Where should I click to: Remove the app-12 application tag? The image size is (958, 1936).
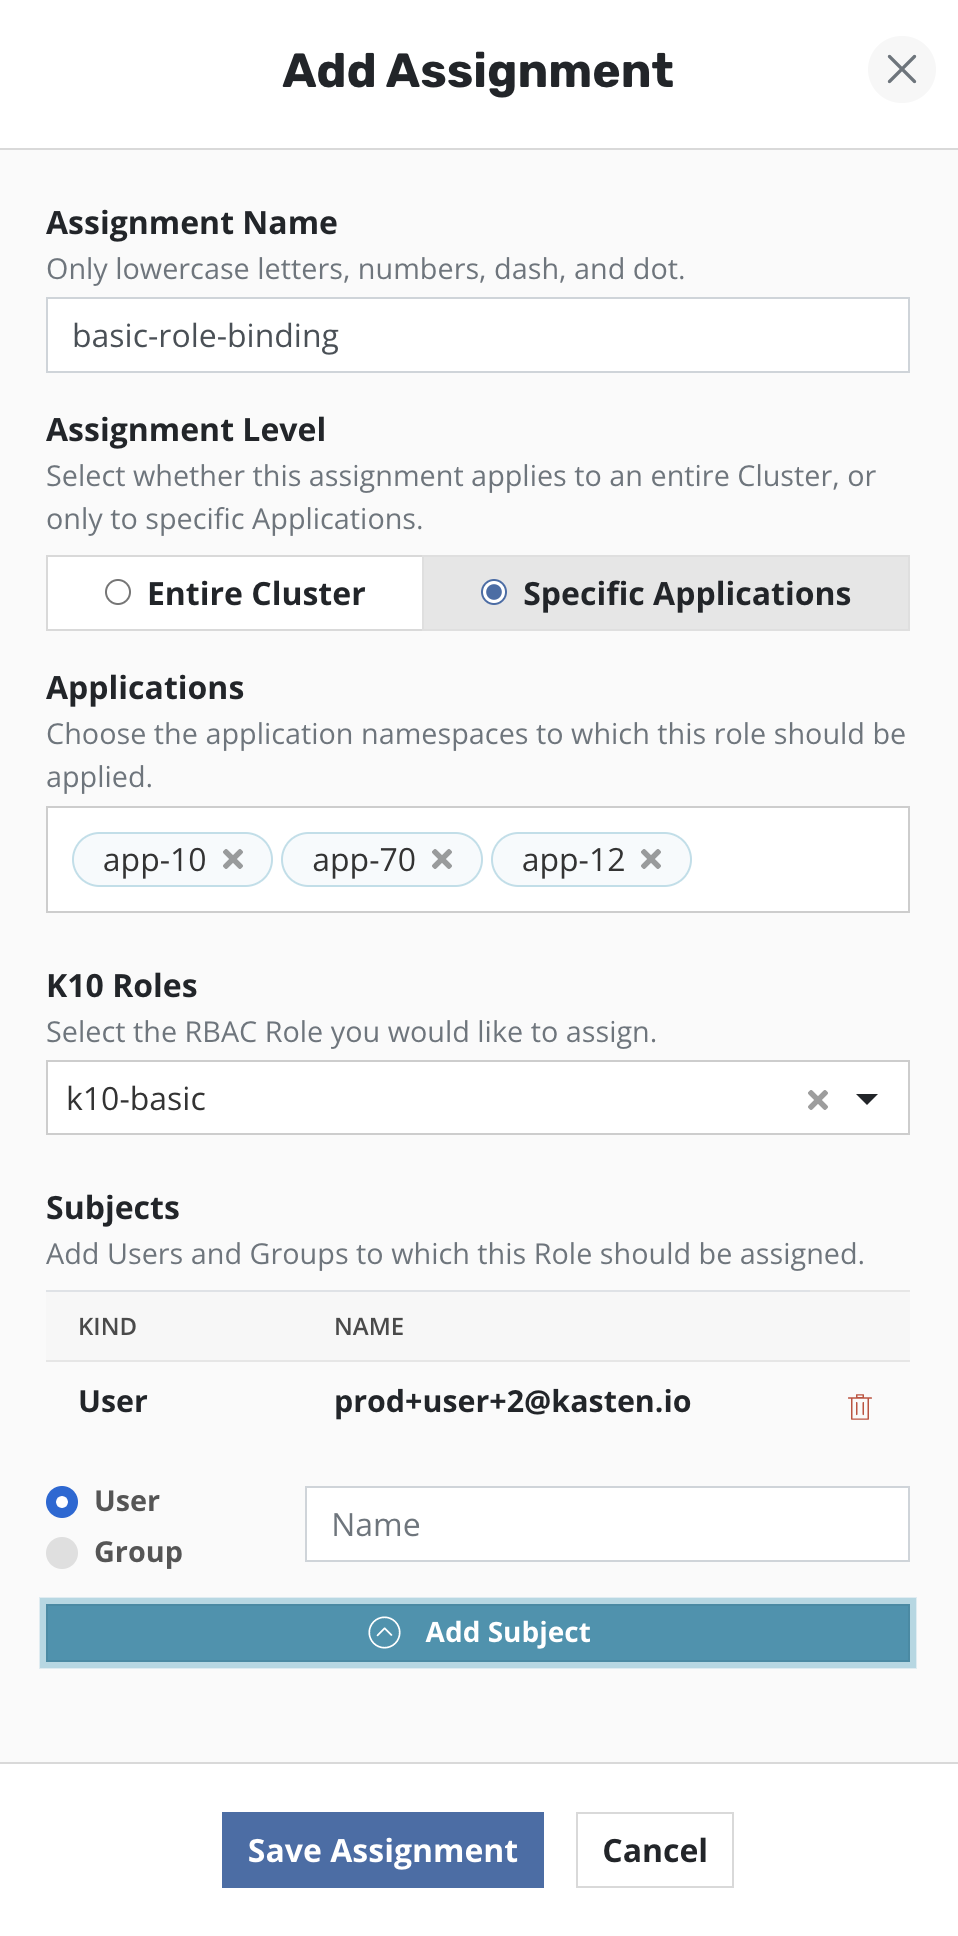click(651, 859)
